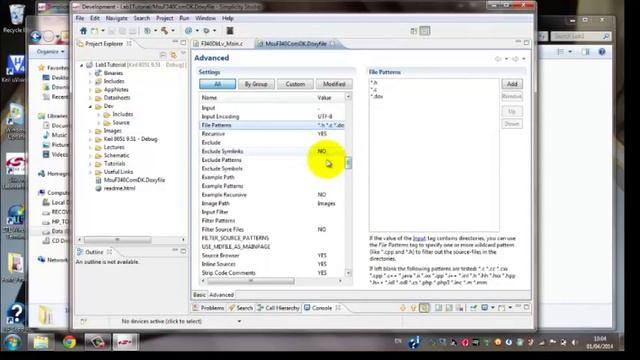Screen dimensions: 640x360
Task: Click the back arrow in the Explorer window
Action: pyautogui.click(x=36, y=37)
